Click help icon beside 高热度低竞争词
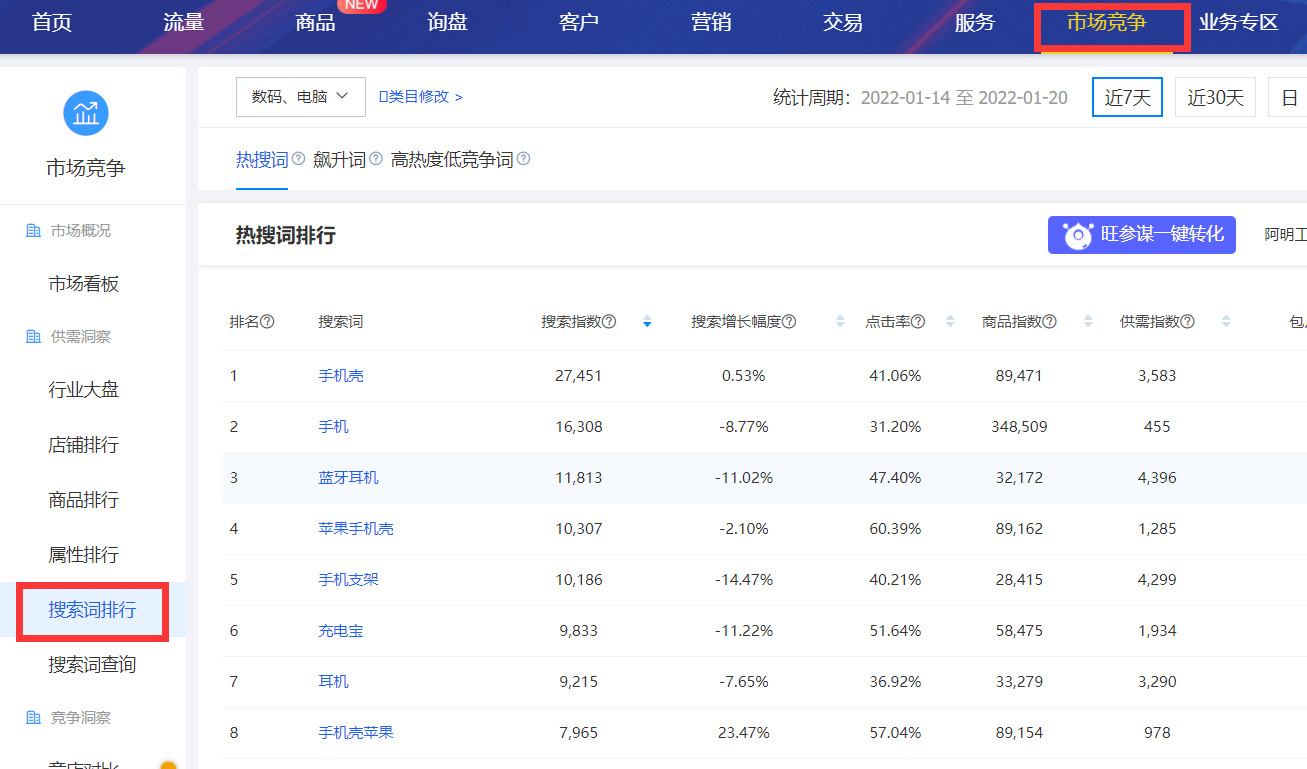This screenshot has width=1307, height=769. pos(523,159)
